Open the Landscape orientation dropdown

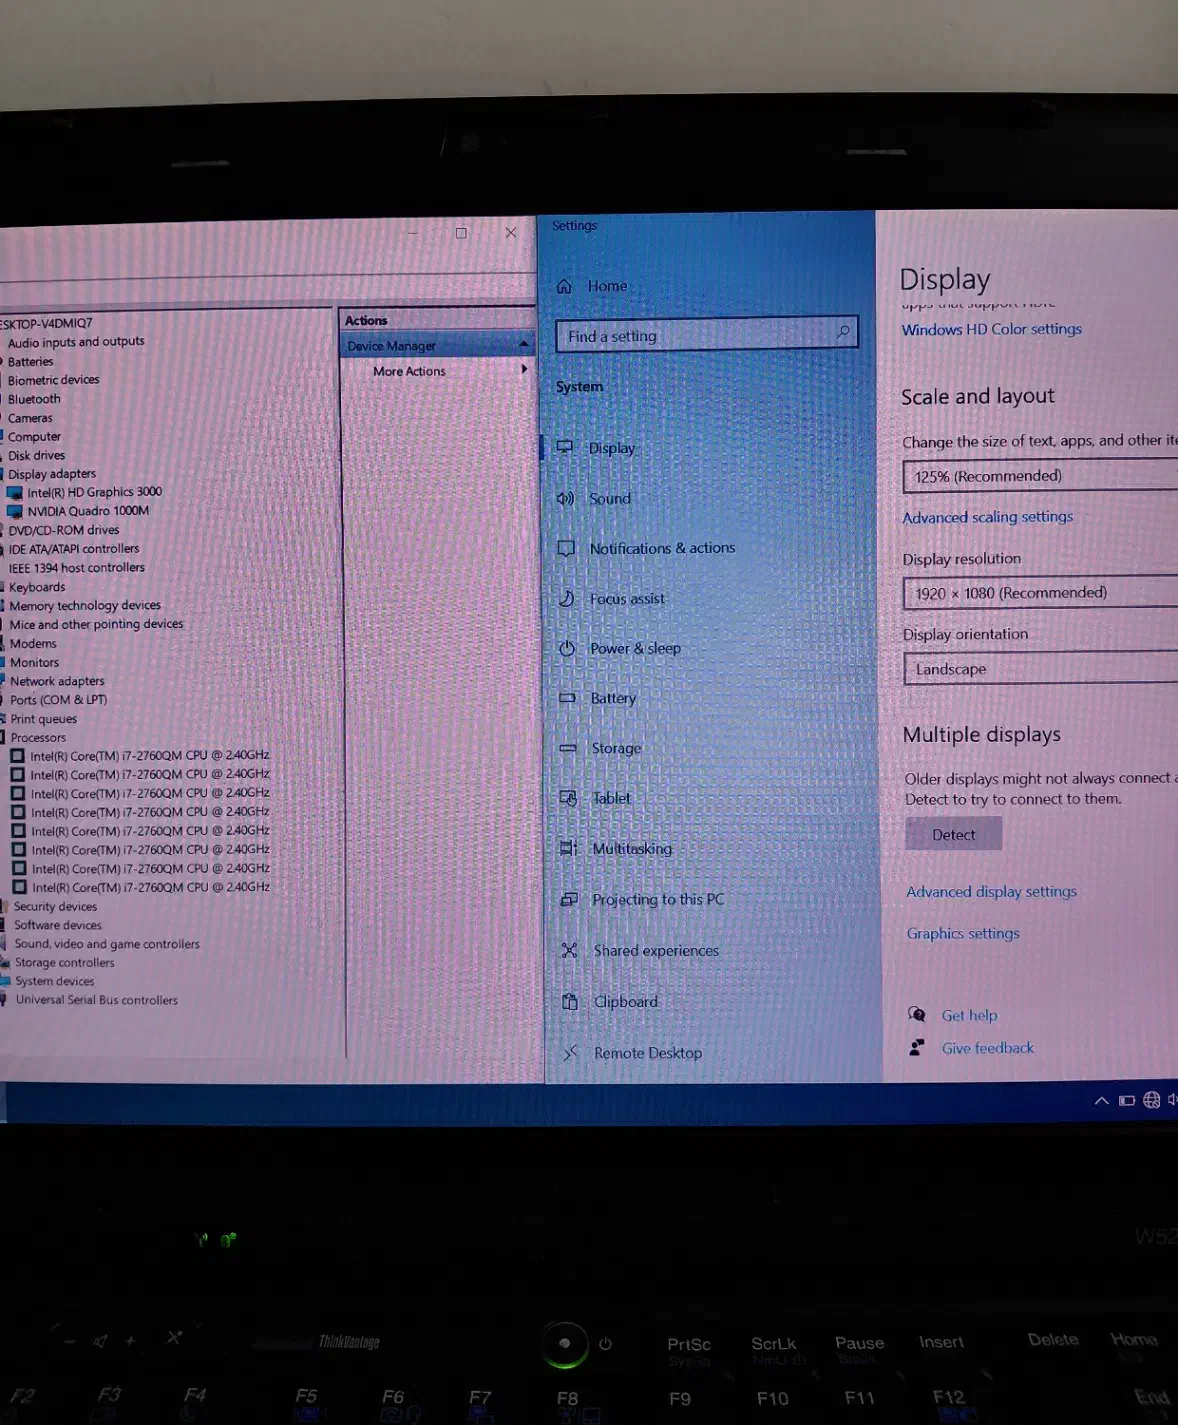click(1040, 669)
